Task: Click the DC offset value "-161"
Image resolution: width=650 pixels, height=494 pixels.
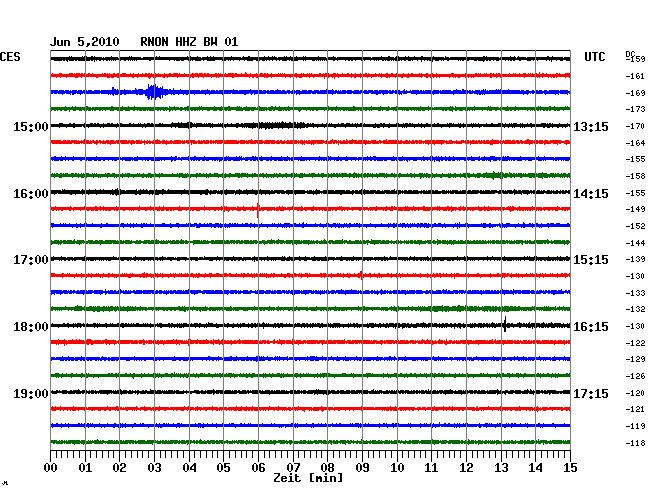Action: 635,76
